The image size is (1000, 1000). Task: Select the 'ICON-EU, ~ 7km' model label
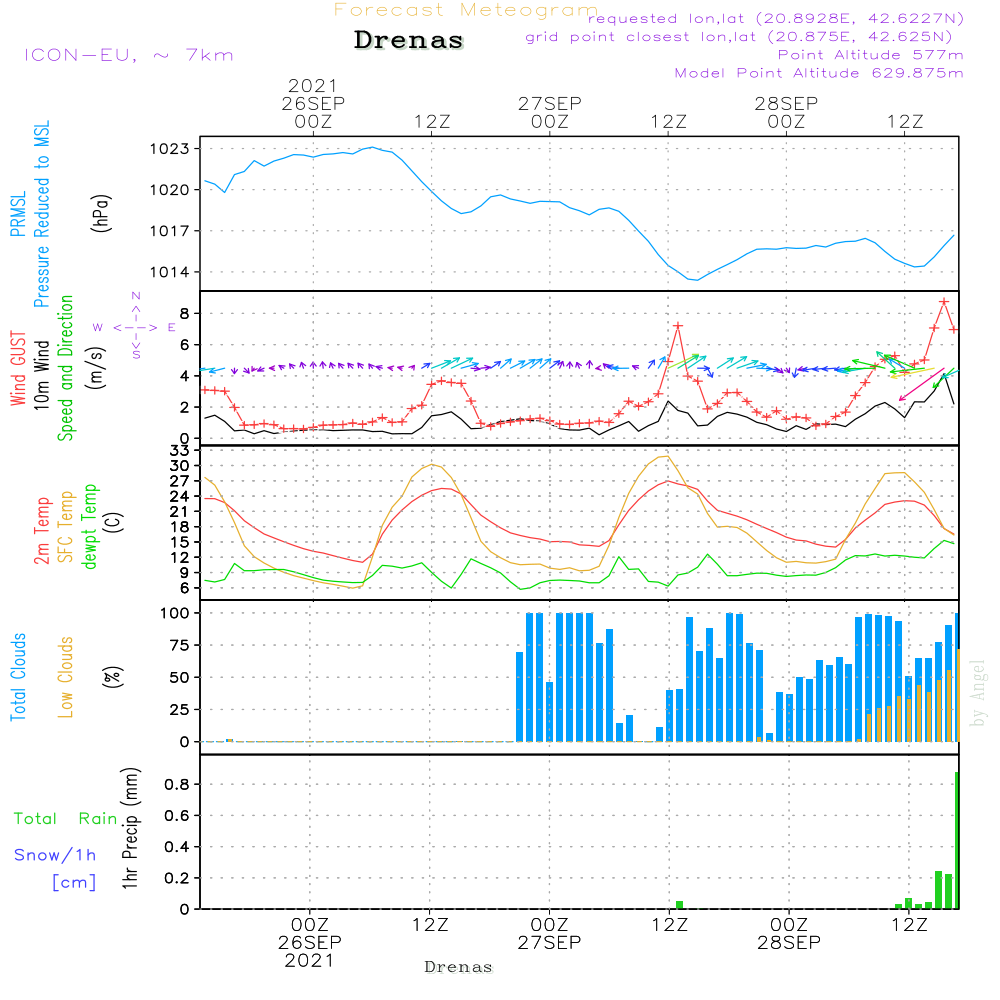pos(128,55)
